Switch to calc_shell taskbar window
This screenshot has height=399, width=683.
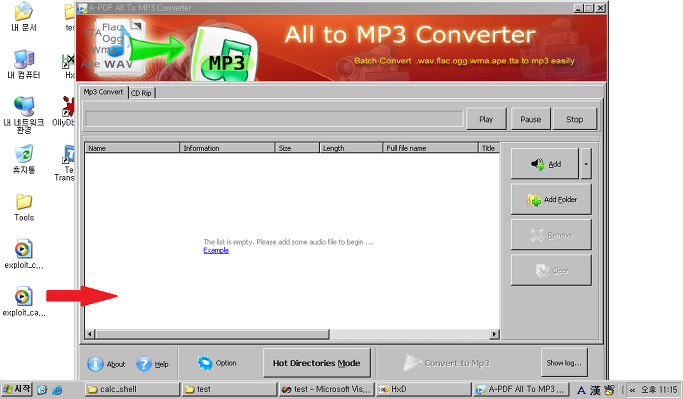(x=132, y=389)
